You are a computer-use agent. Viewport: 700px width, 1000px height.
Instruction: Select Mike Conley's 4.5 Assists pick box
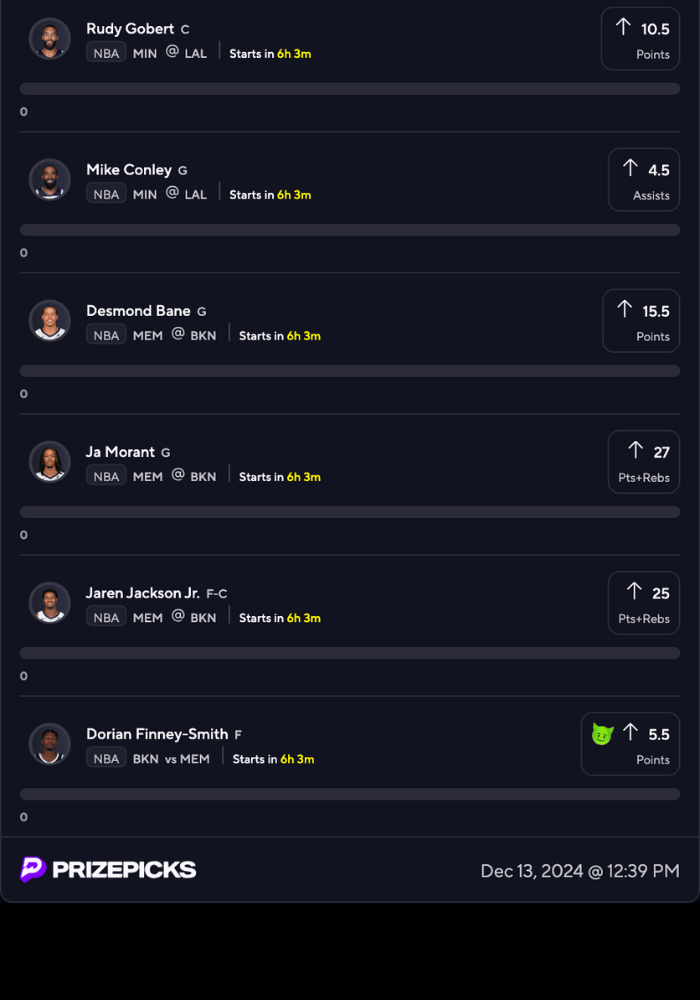coord(643,180)
